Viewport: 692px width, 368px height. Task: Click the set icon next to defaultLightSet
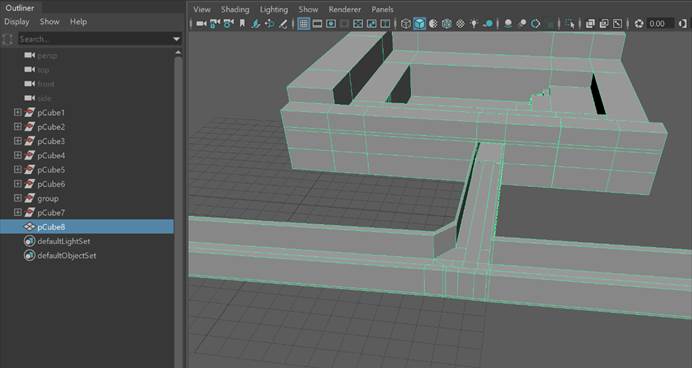coord(30,241)
